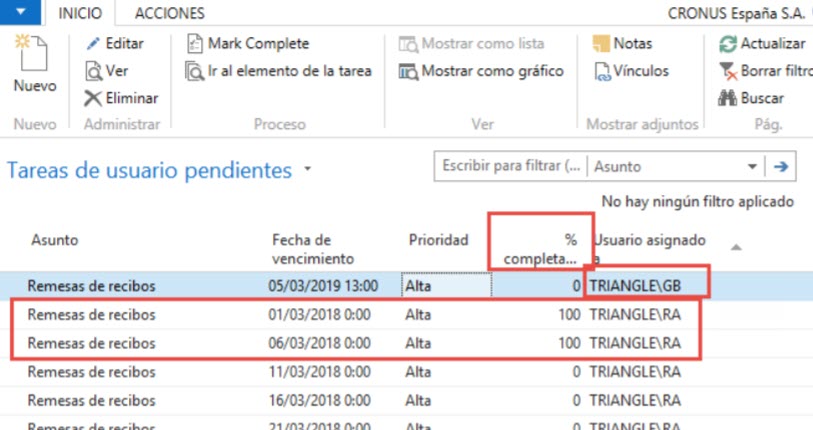Open the Asunto filter field dropdown

(x=752, y=167)
